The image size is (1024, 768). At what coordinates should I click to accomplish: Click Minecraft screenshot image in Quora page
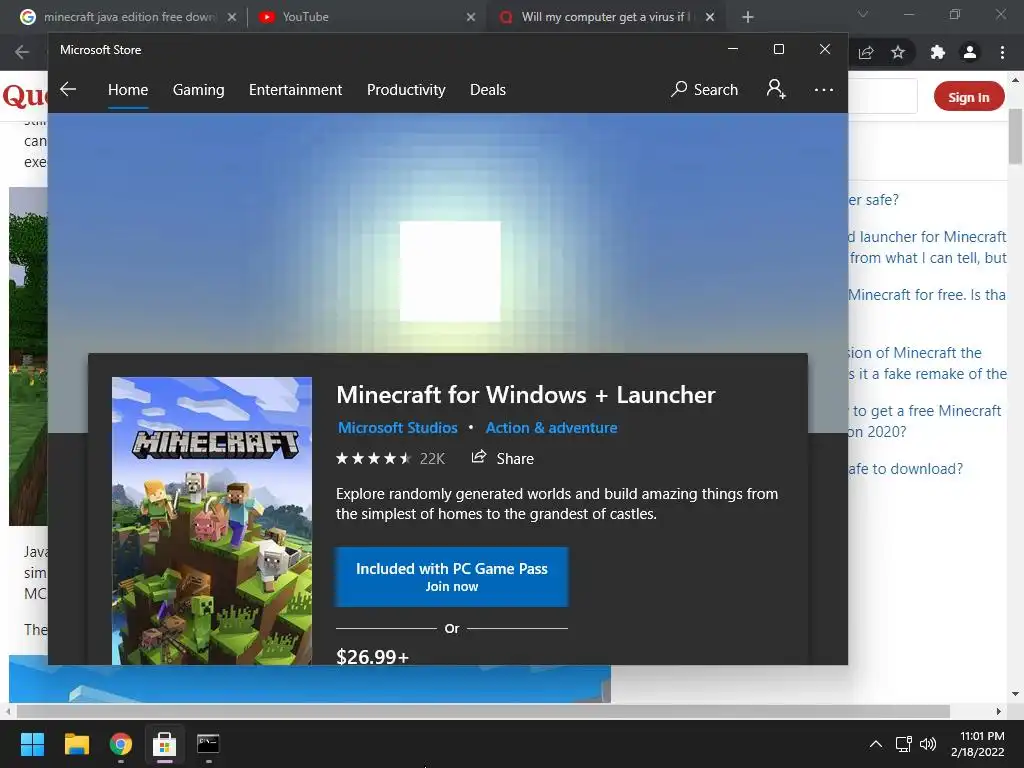coord(28,356)
